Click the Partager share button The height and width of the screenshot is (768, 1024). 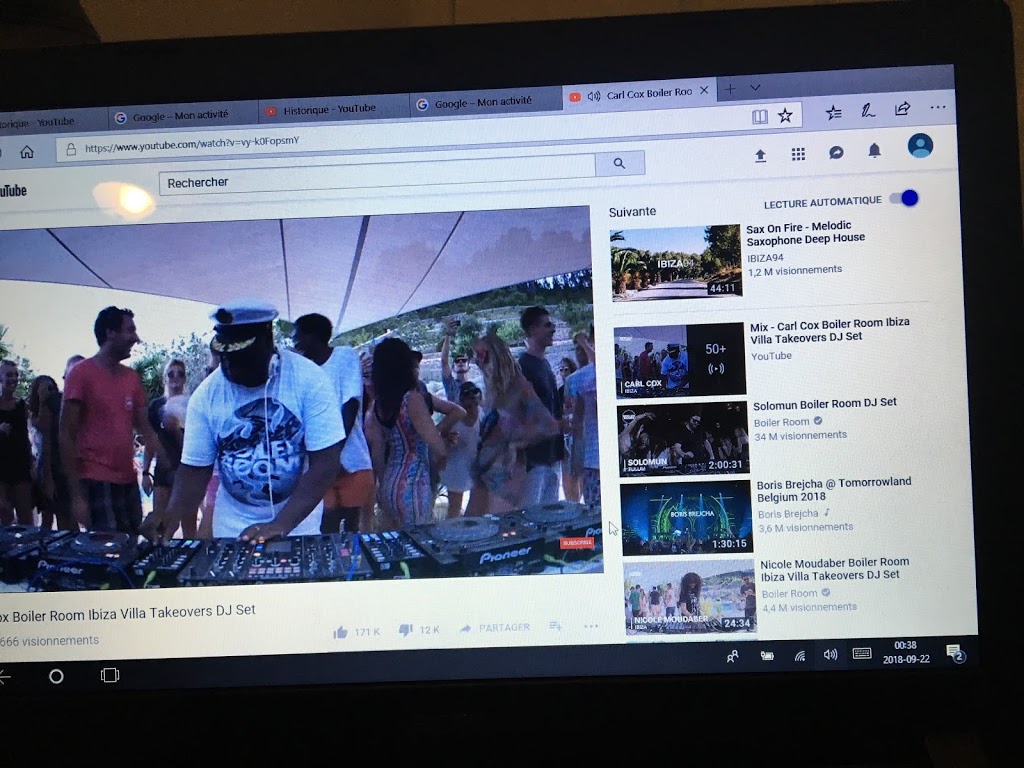click(495, 628)
